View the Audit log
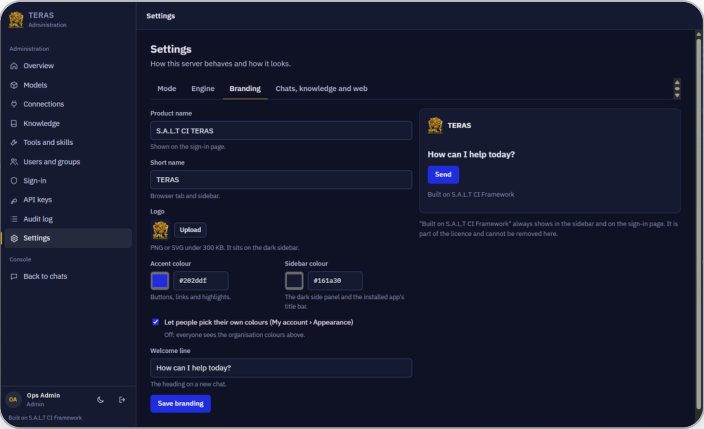704x429 pixels. tap(67, 219)
